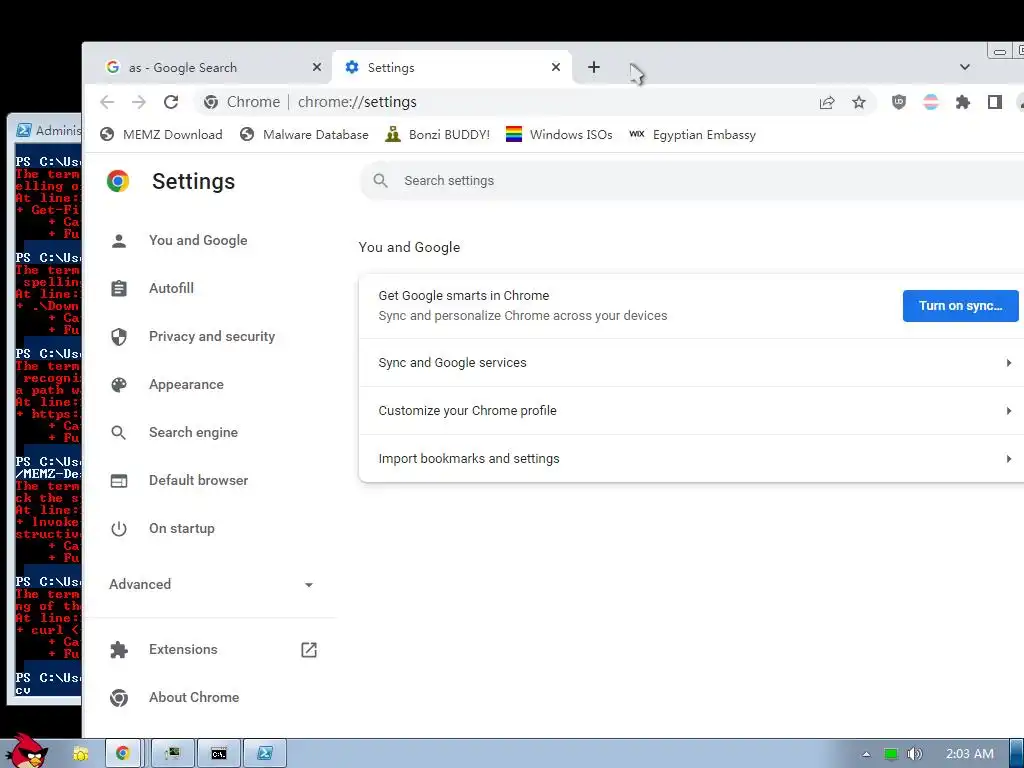Open the Bonzi BUDDY! bookmark

point(437,135)
